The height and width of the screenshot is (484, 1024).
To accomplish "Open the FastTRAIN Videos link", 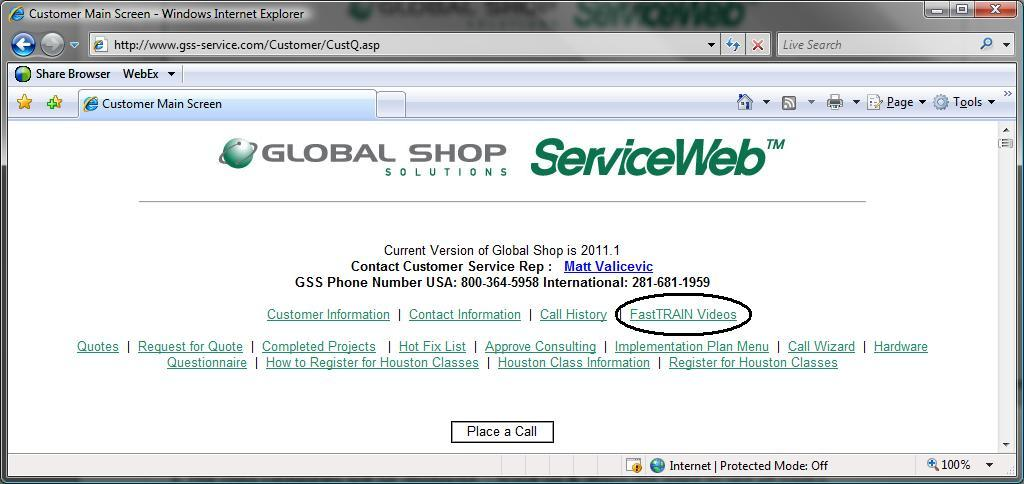I will tap(682, 315).
